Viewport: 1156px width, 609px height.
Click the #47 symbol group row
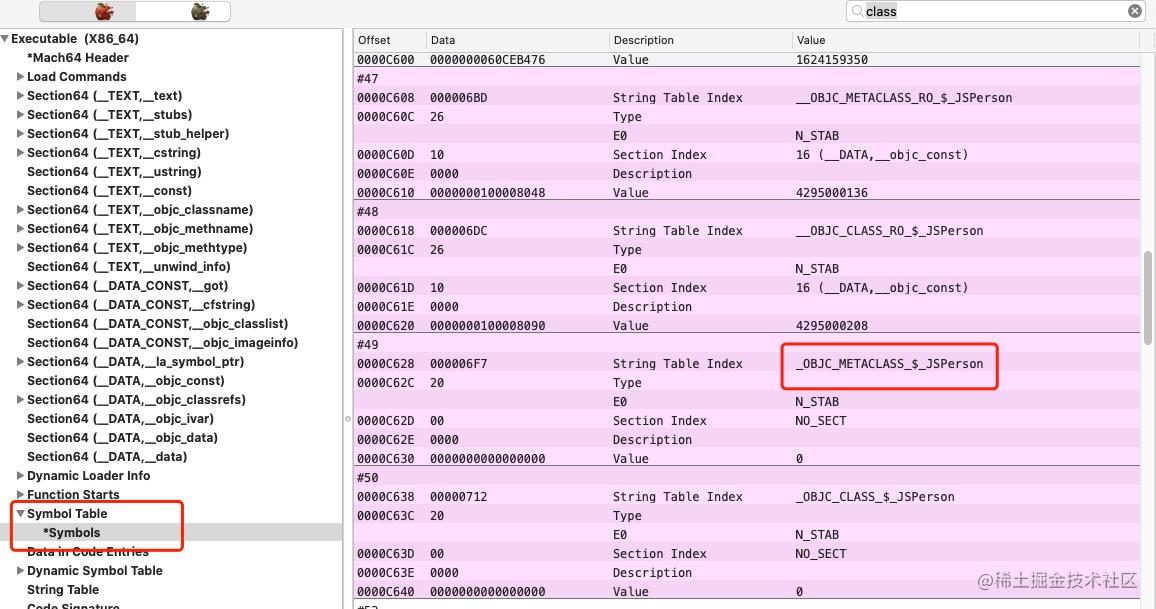[746, 79]
